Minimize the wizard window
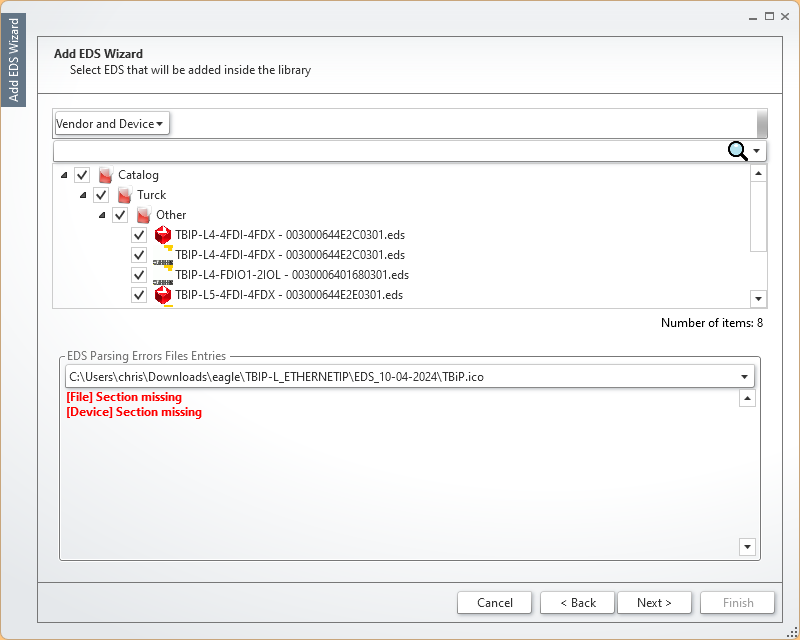 753,17
